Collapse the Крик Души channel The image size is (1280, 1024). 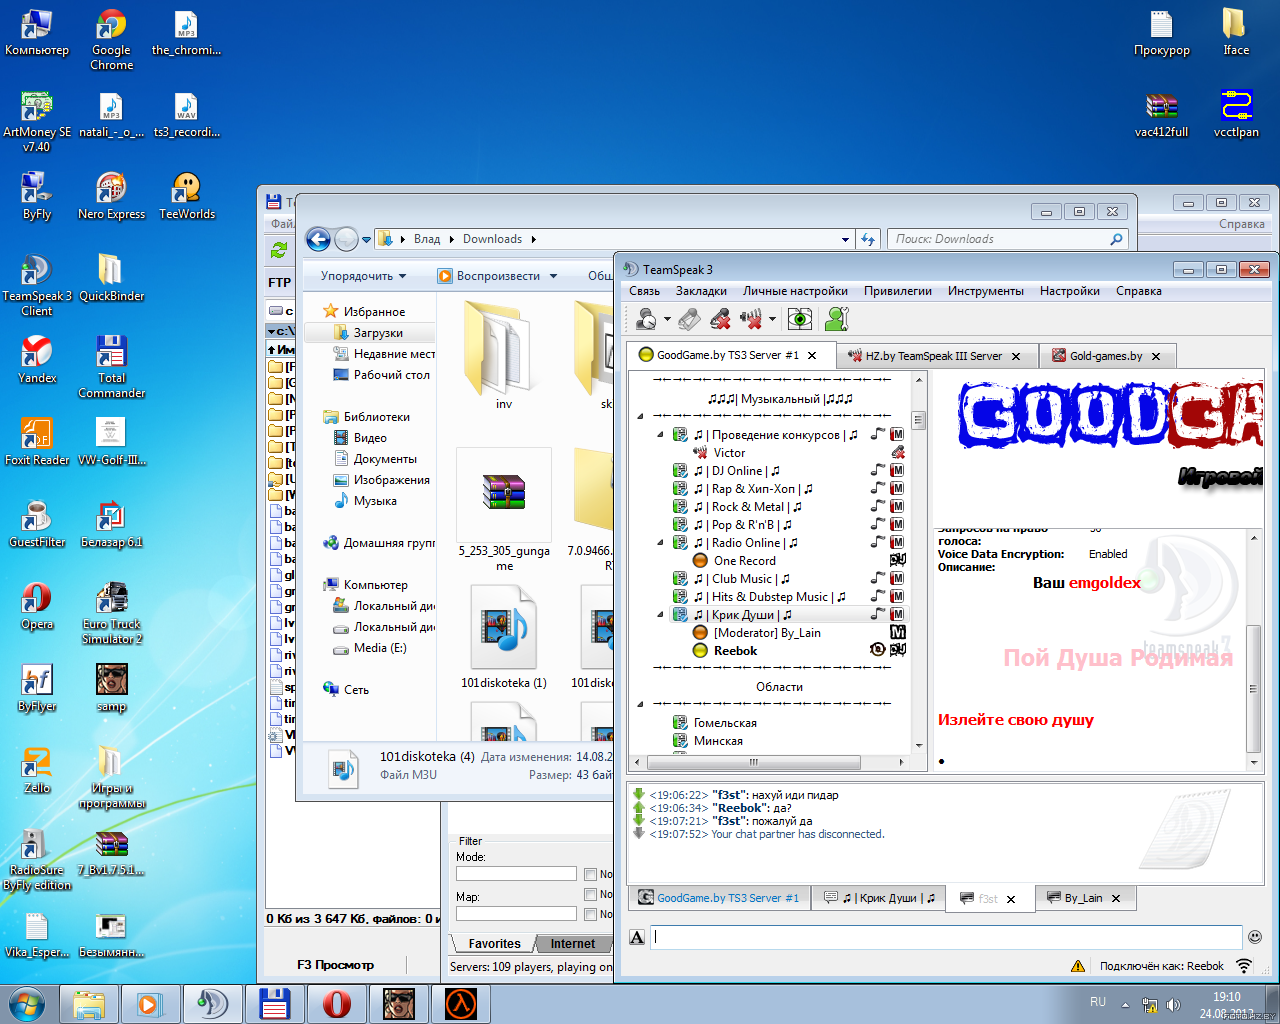pyautogui.click(x=660, y=615)
